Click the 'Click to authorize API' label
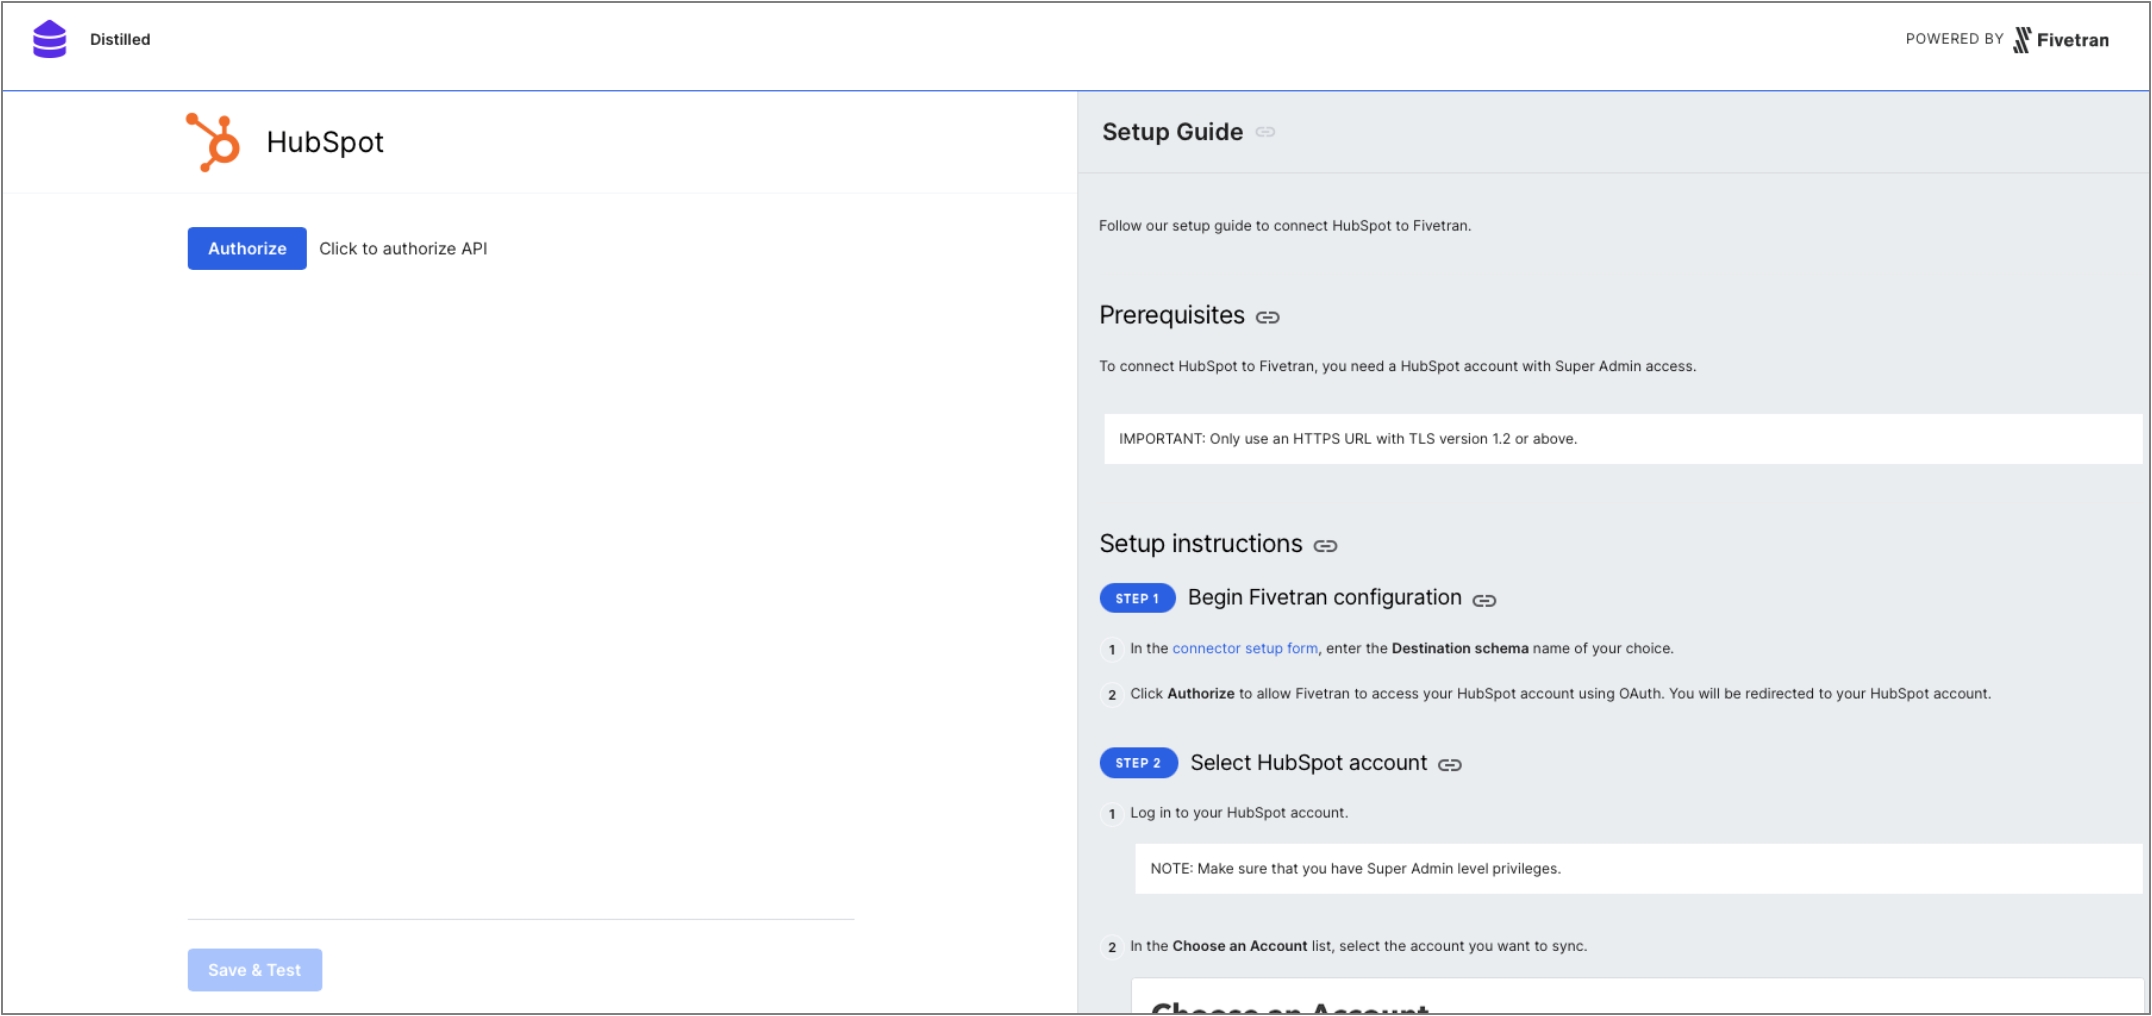 (x=403, y=249)
